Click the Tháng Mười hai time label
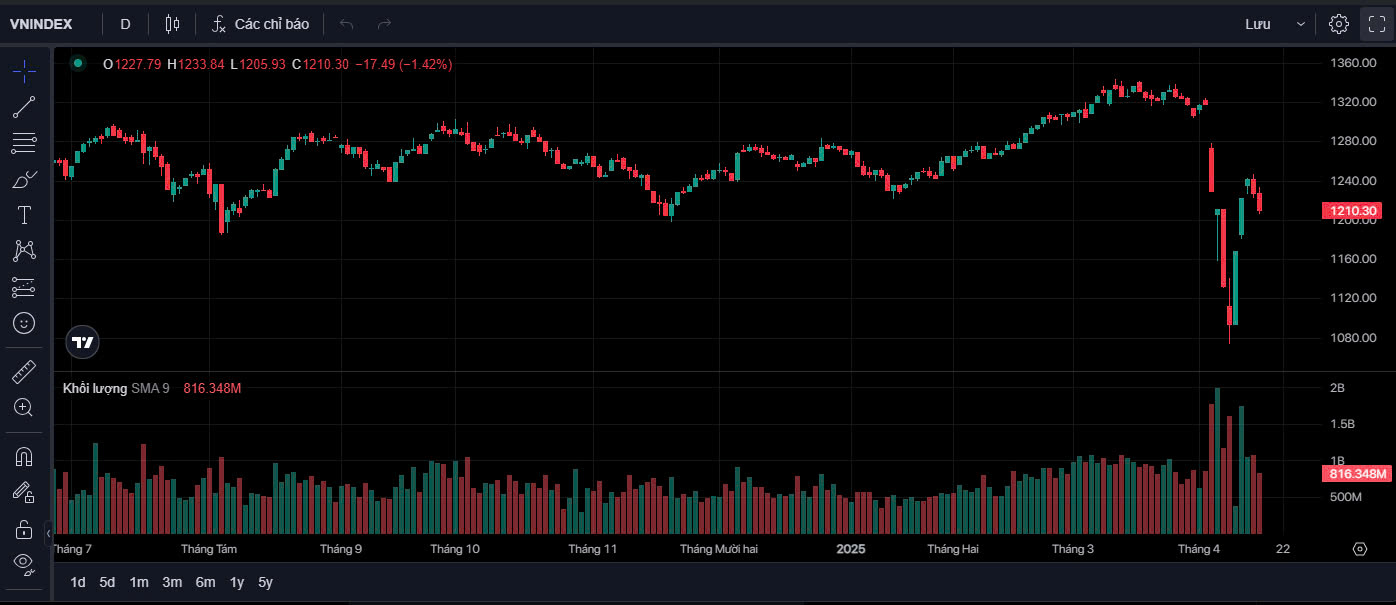This screenshot has height=605, width=1396. pos(719,549)
